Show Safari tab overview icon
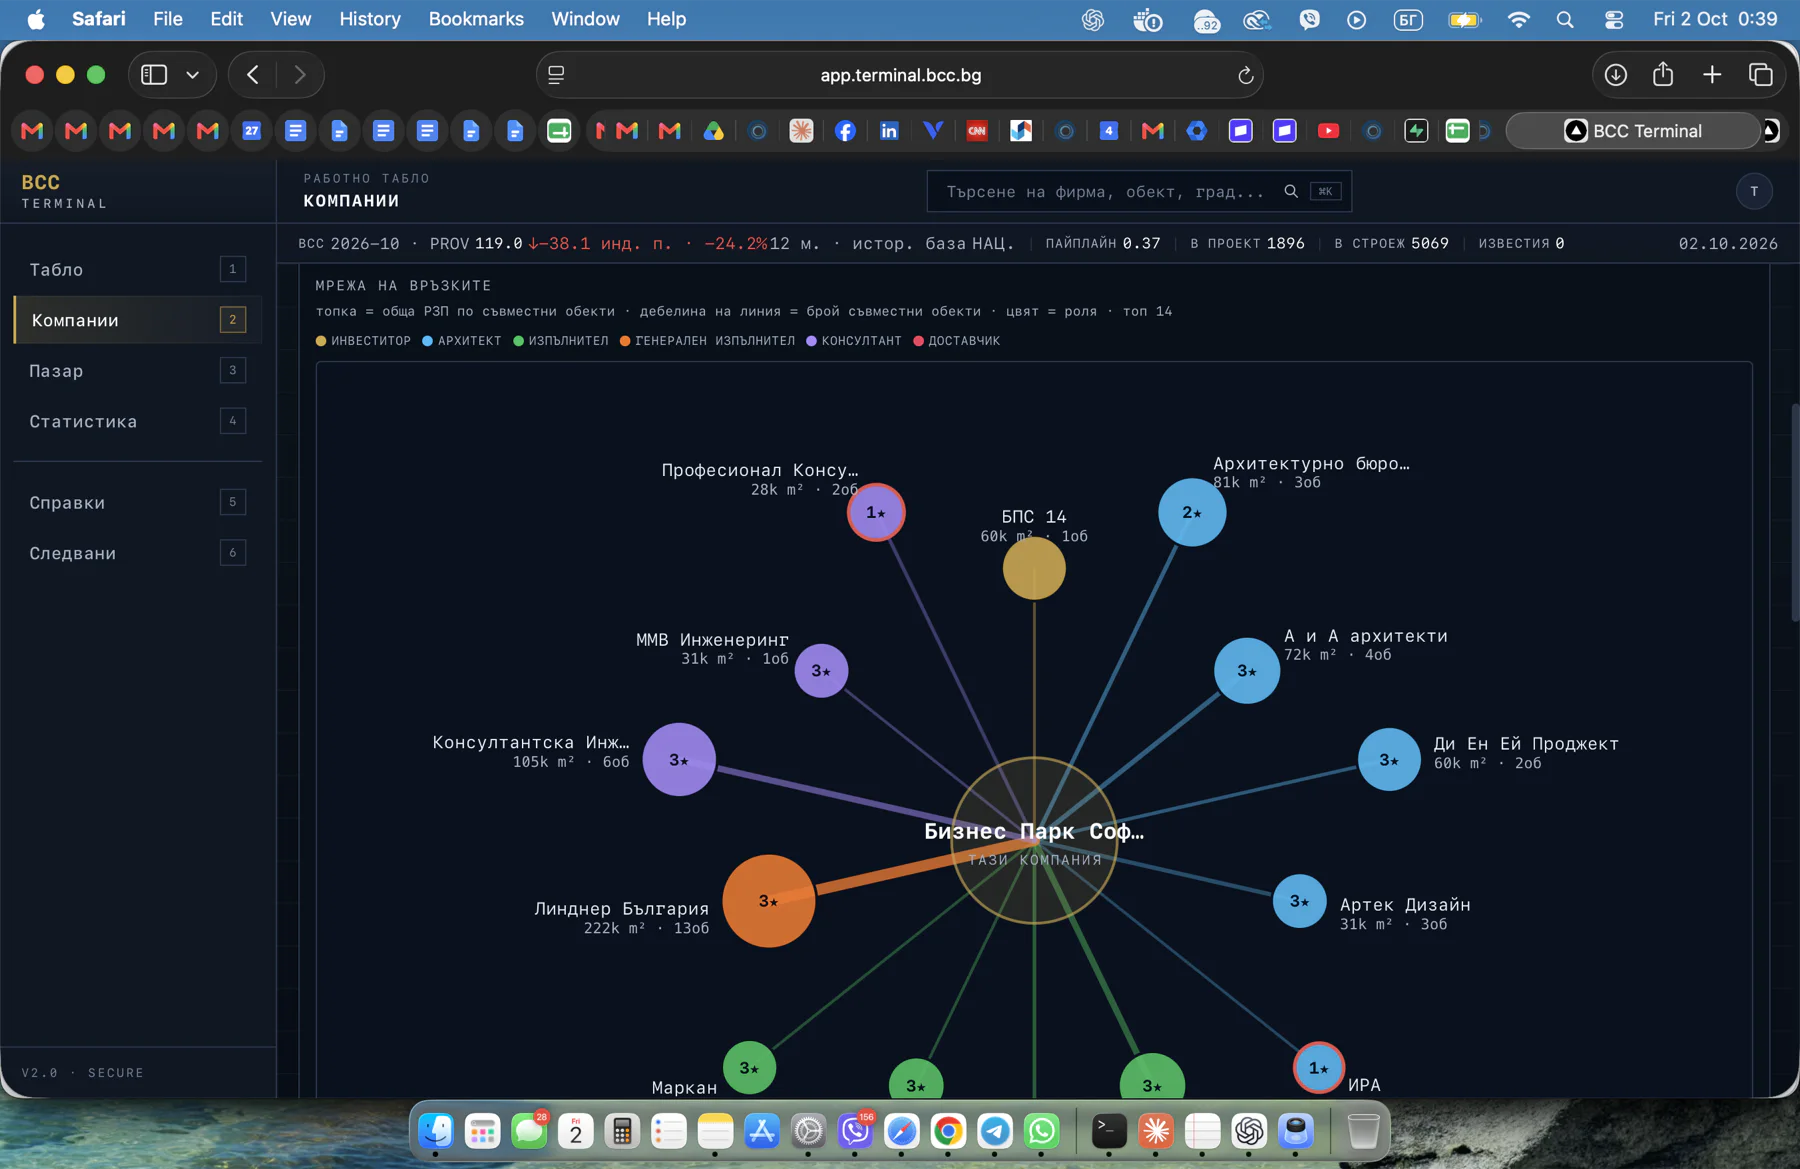The image size is (1800, 1169). click(x=1761, y=75)
